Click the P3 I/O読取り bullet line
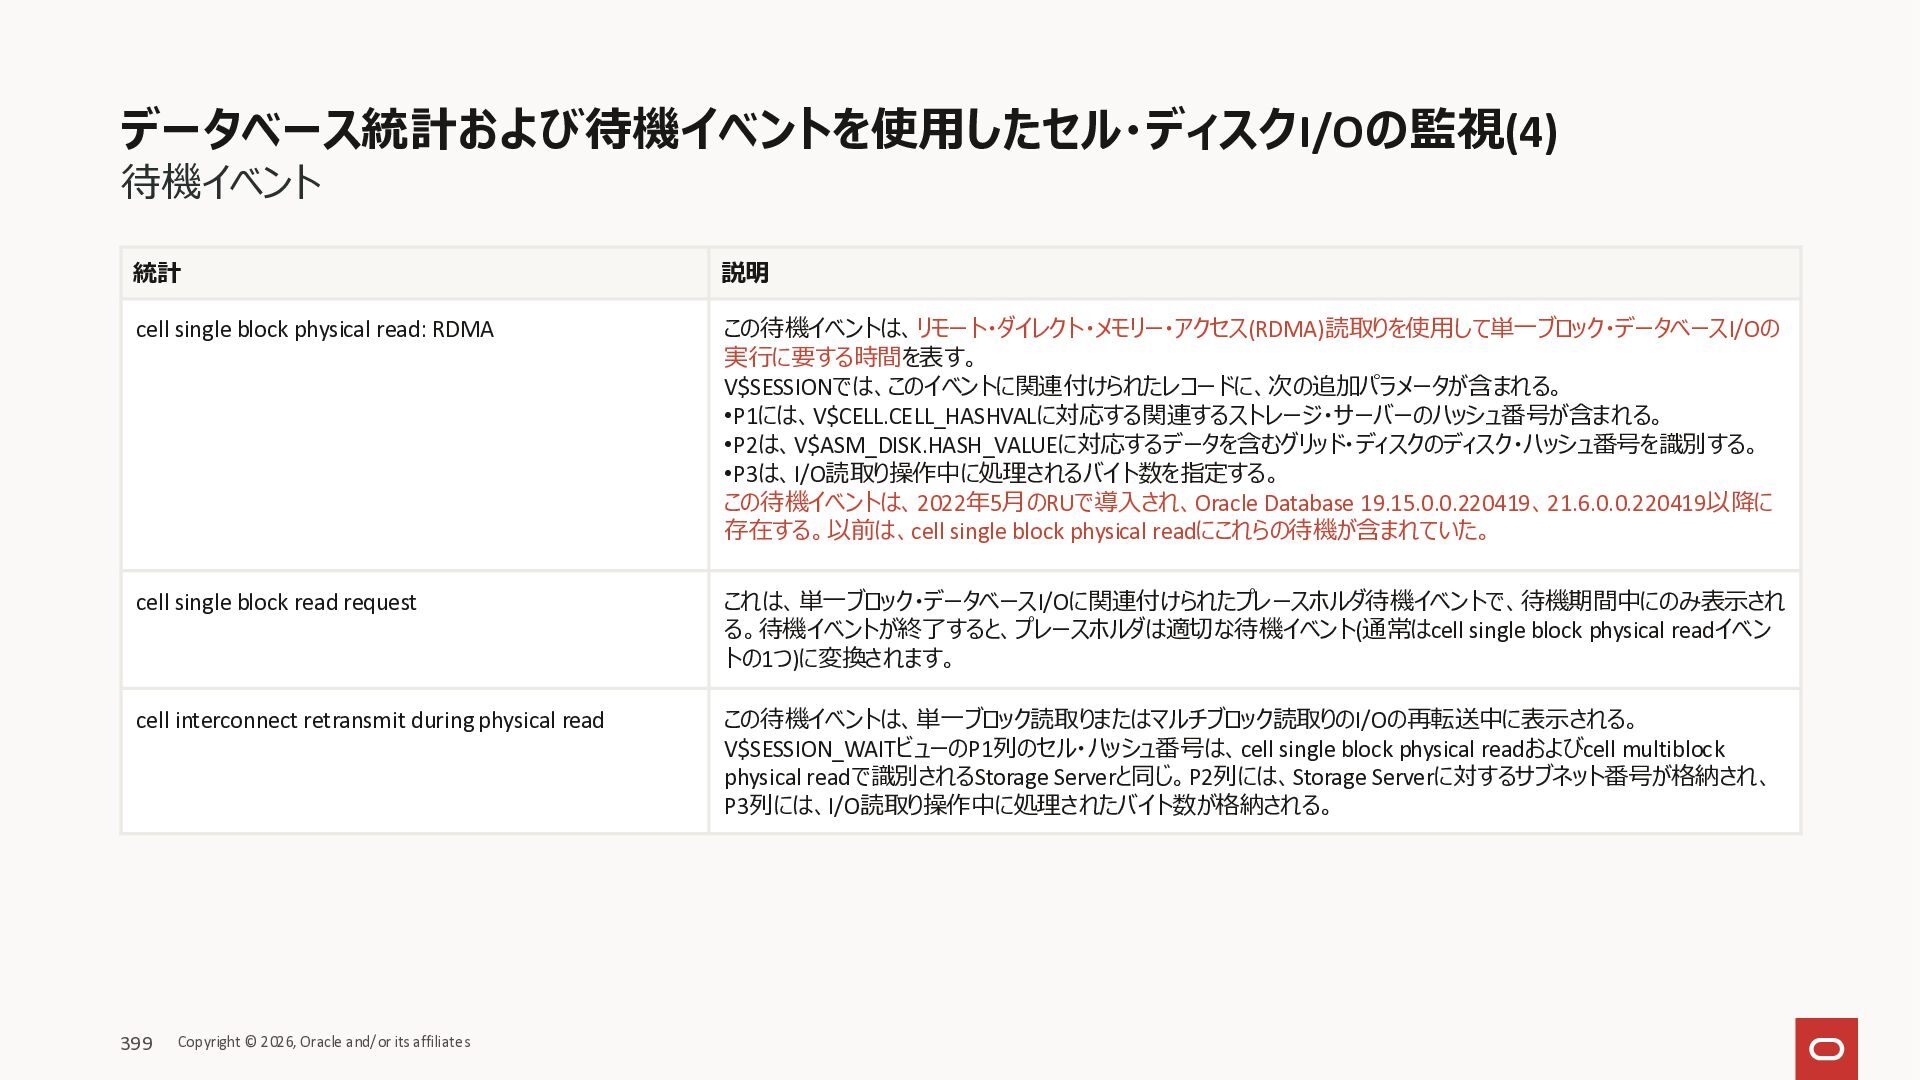 tap(1000, 473)
